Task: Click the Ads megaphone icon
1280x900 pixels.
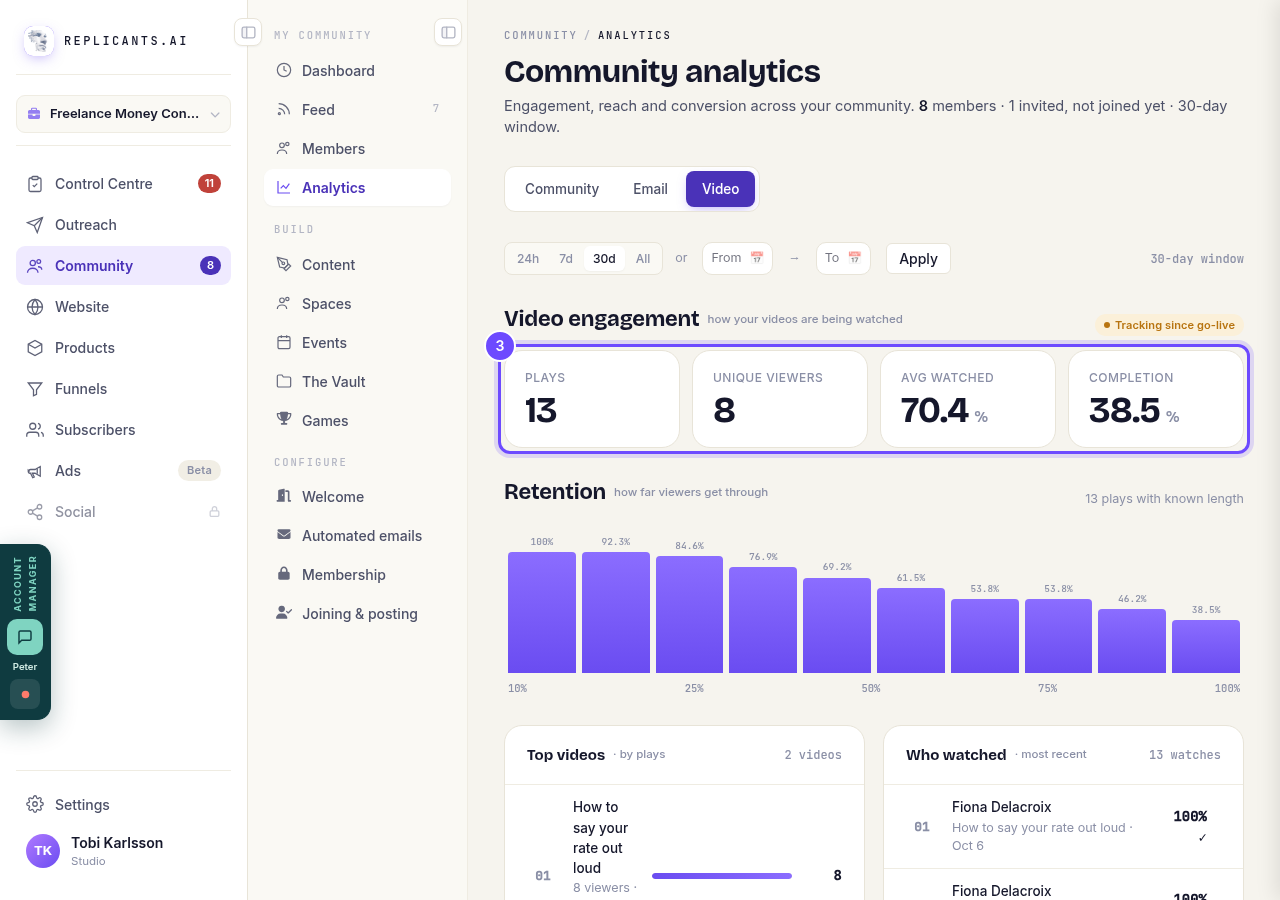Action: (x=35, y=471)
